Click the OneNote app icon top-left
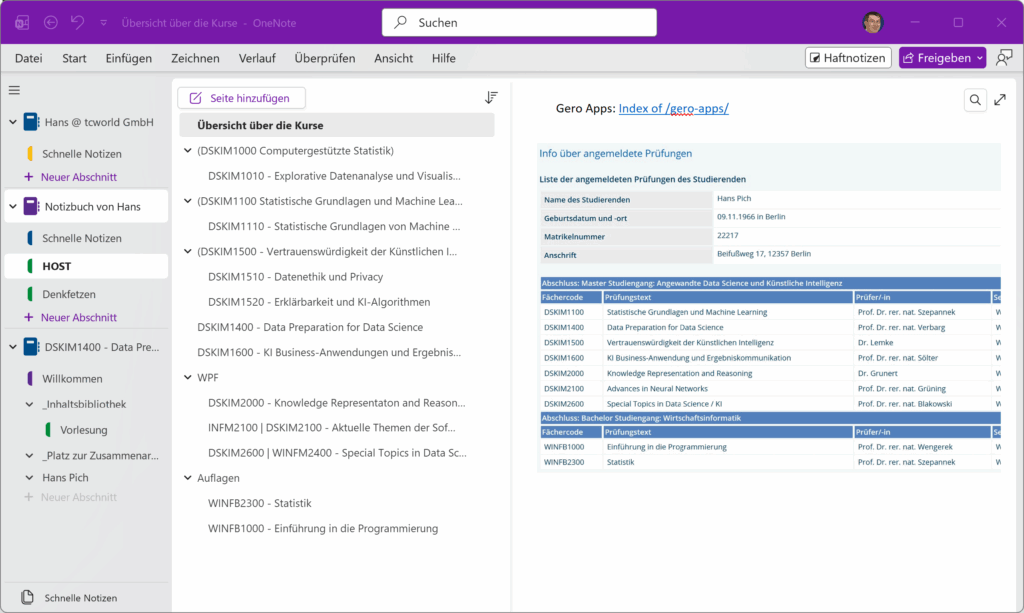Image resolution: width=1024 pixels, height=613 pixels. (21, 21)
